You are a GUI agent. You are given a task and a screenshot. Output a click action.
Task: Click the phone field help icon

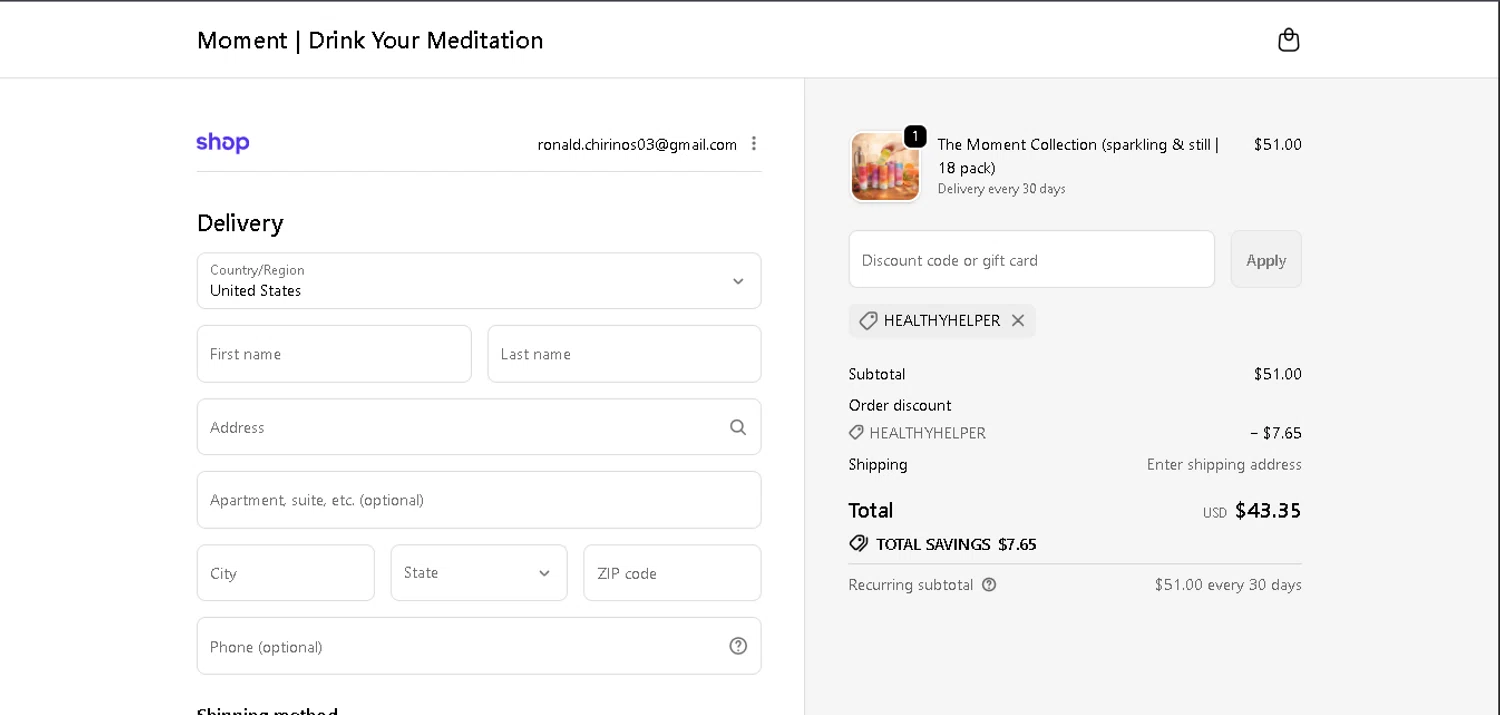point(738,646)
